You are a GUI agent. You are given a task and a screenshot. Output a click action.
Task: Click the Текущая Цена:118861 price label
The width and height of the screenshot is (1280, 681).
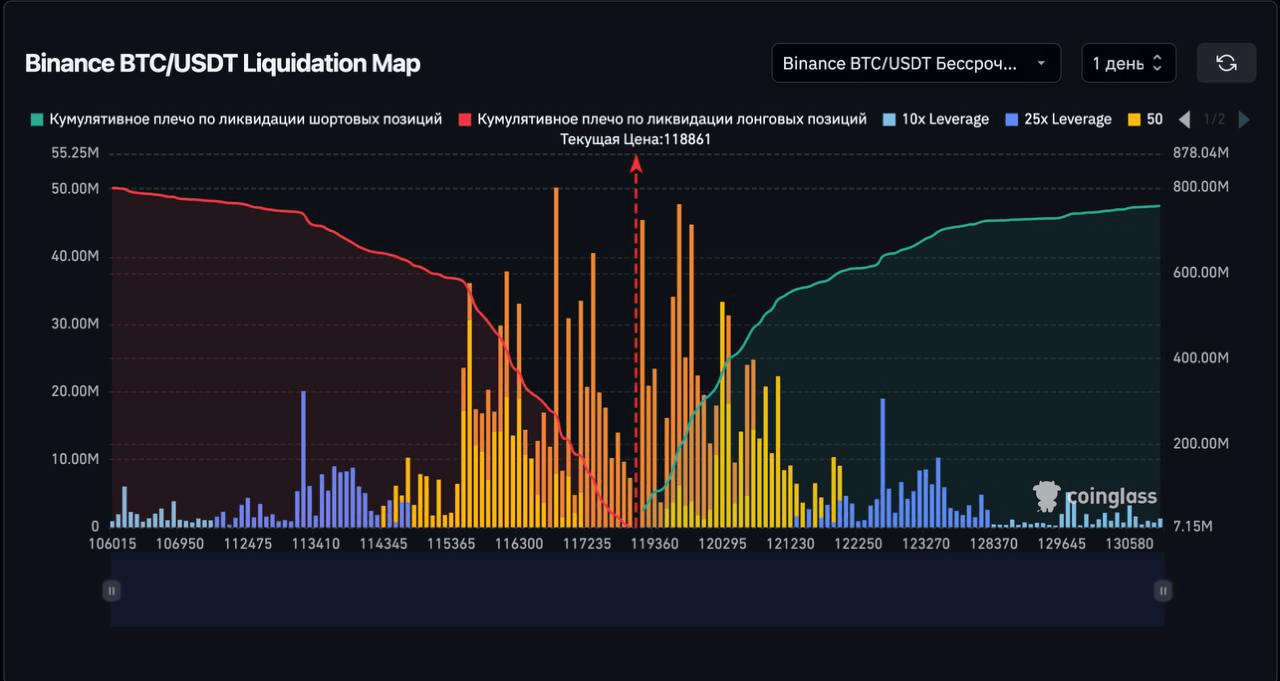[636, 140]
